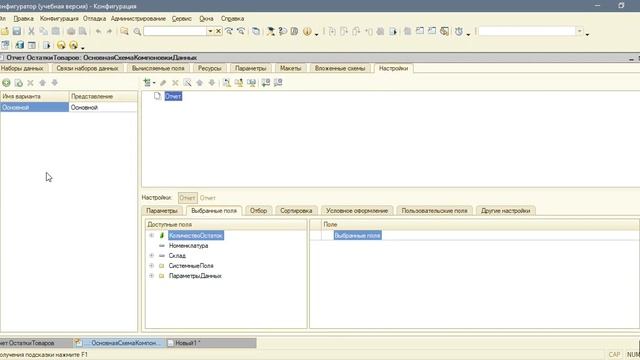640x360 pixels.
Task: Open dropdown arrow next to the info icon
Action: point(316,34)
